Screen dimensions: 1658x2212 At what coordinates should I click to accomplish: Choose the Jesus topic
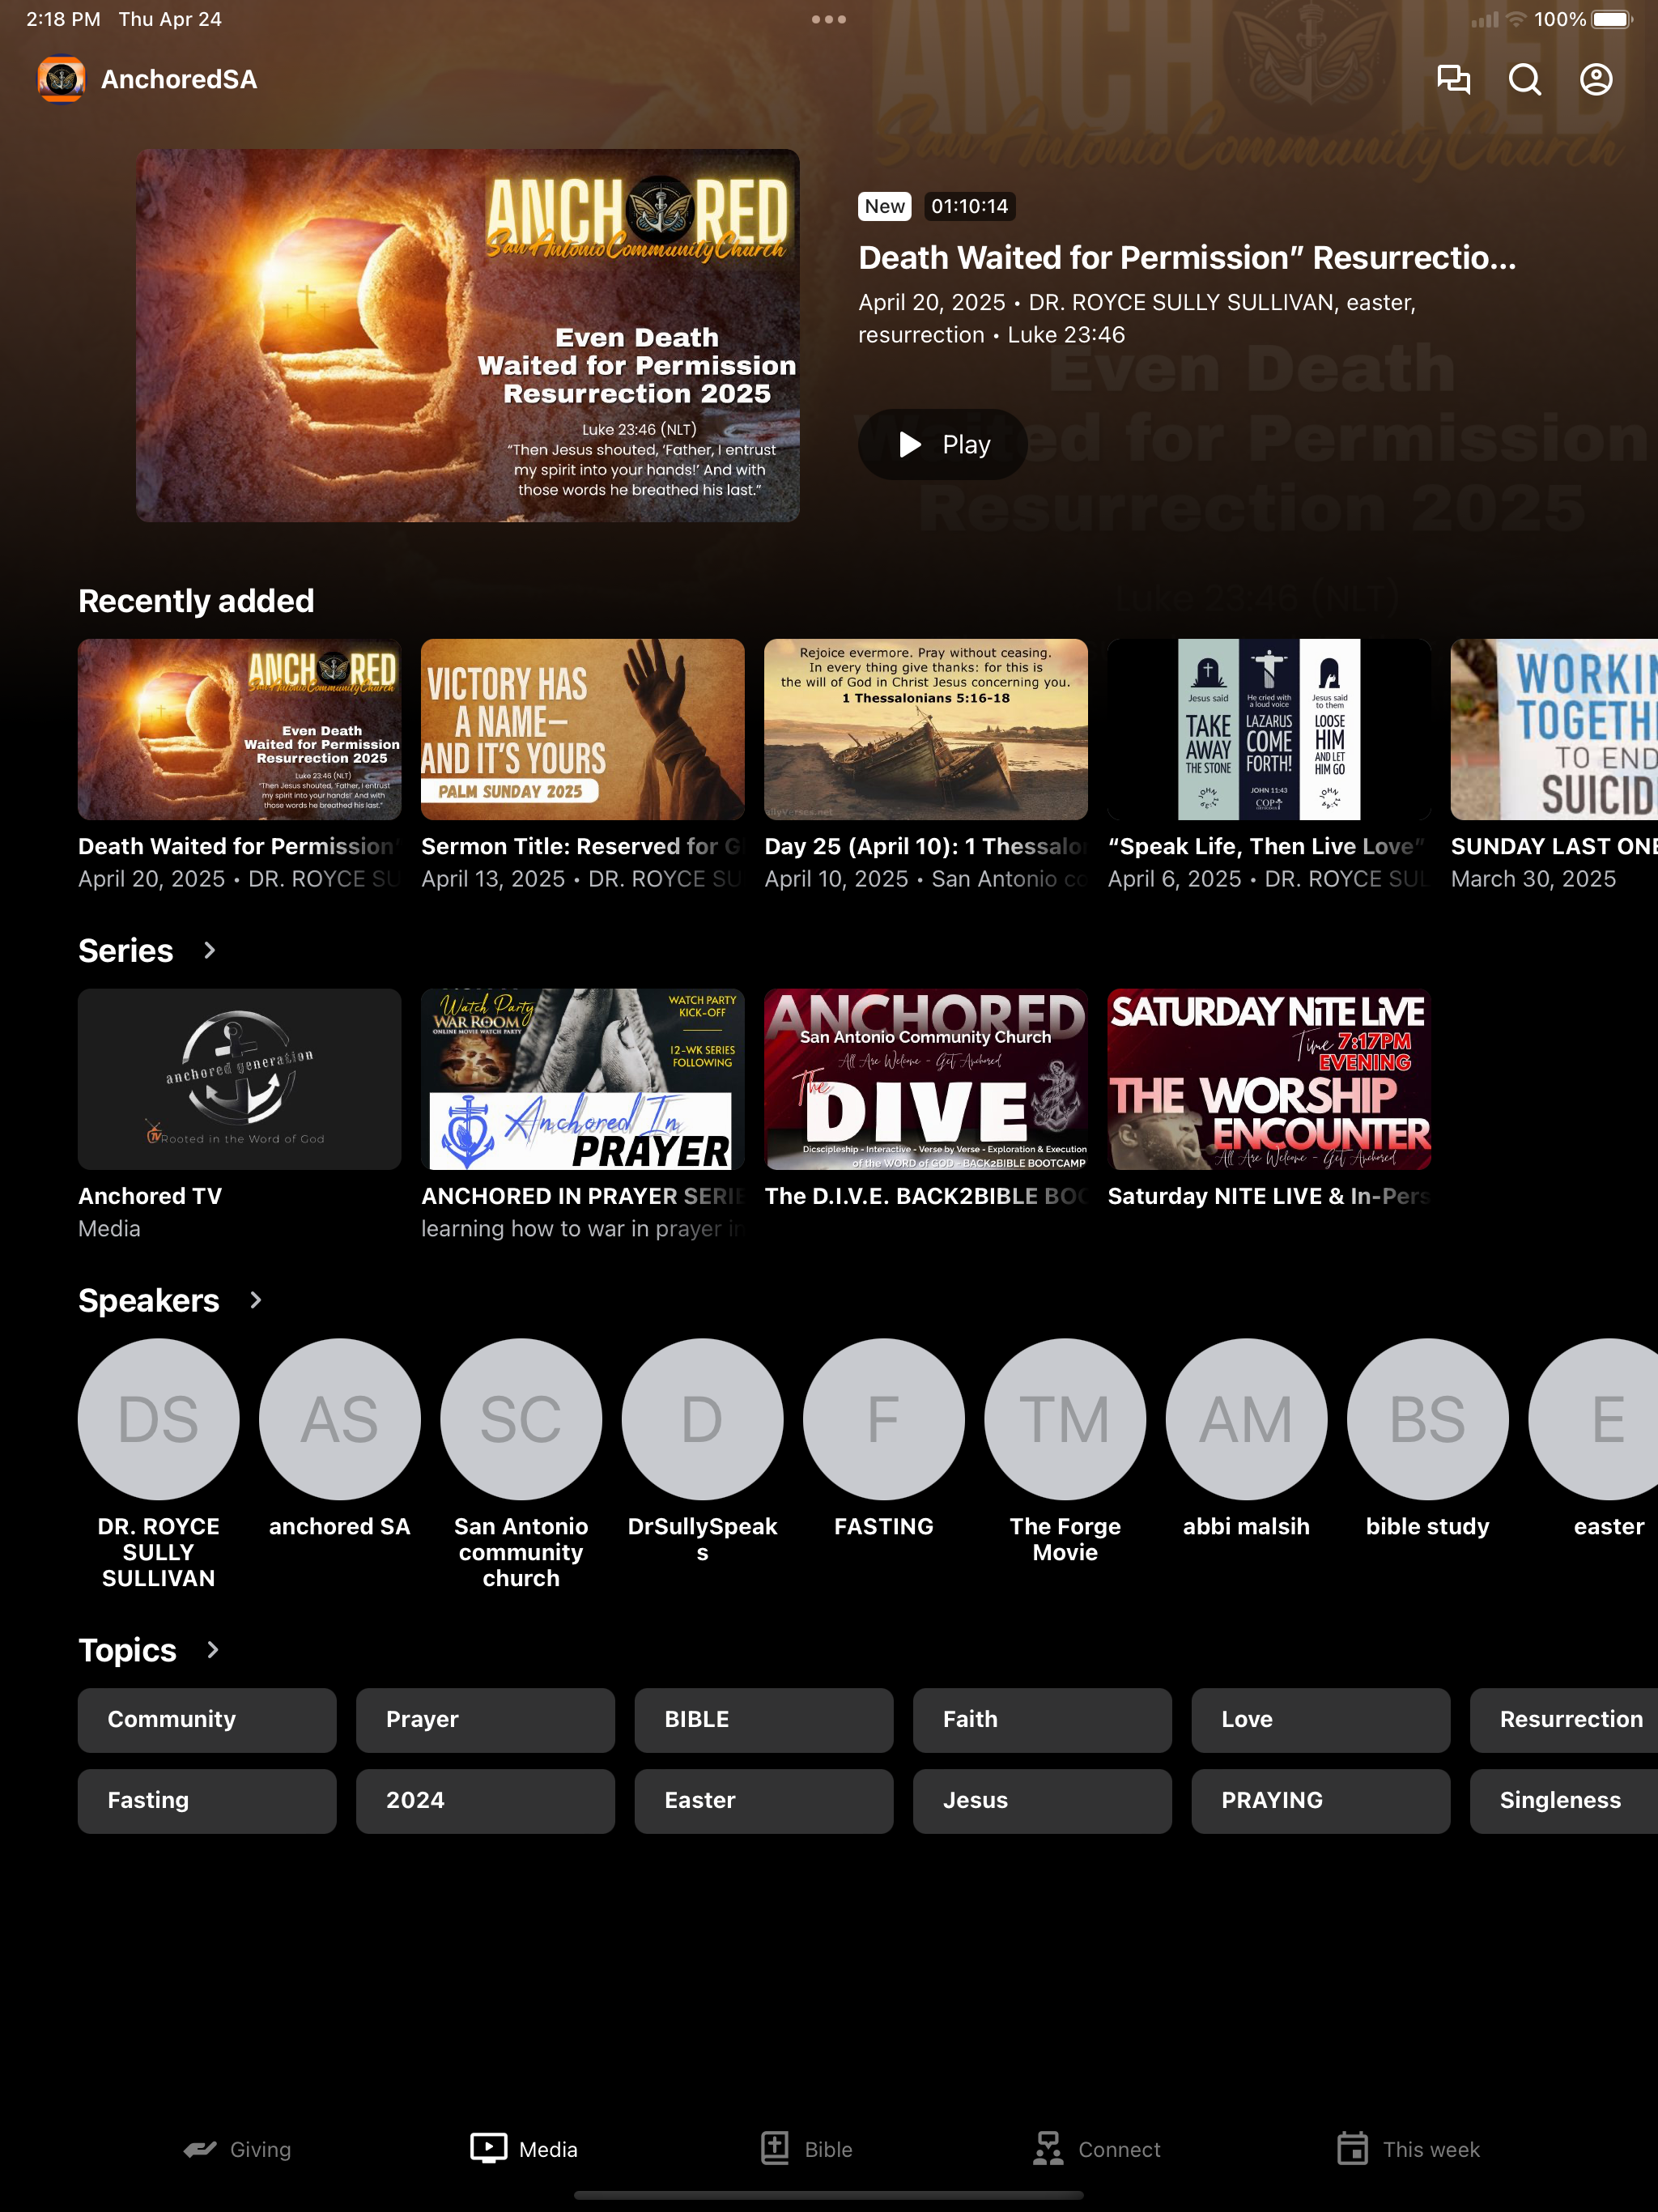pyautogui.click(x=1042, y=1801)
